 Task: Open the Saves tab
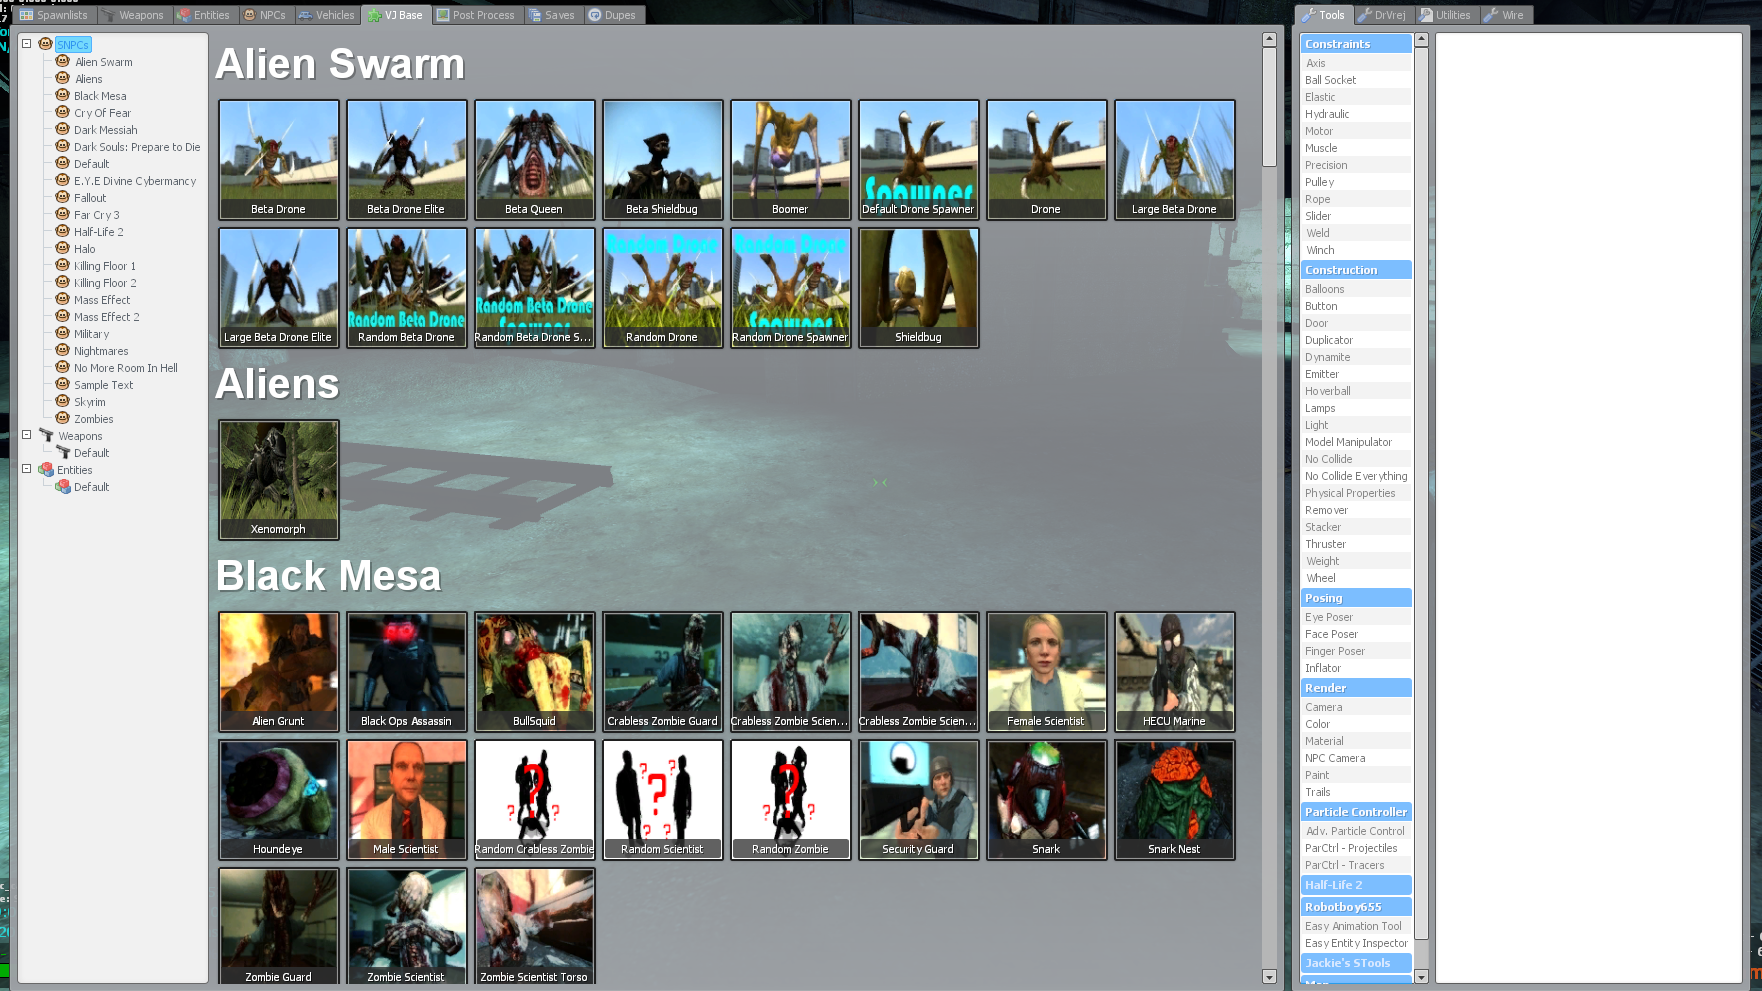tap(553, 15)
